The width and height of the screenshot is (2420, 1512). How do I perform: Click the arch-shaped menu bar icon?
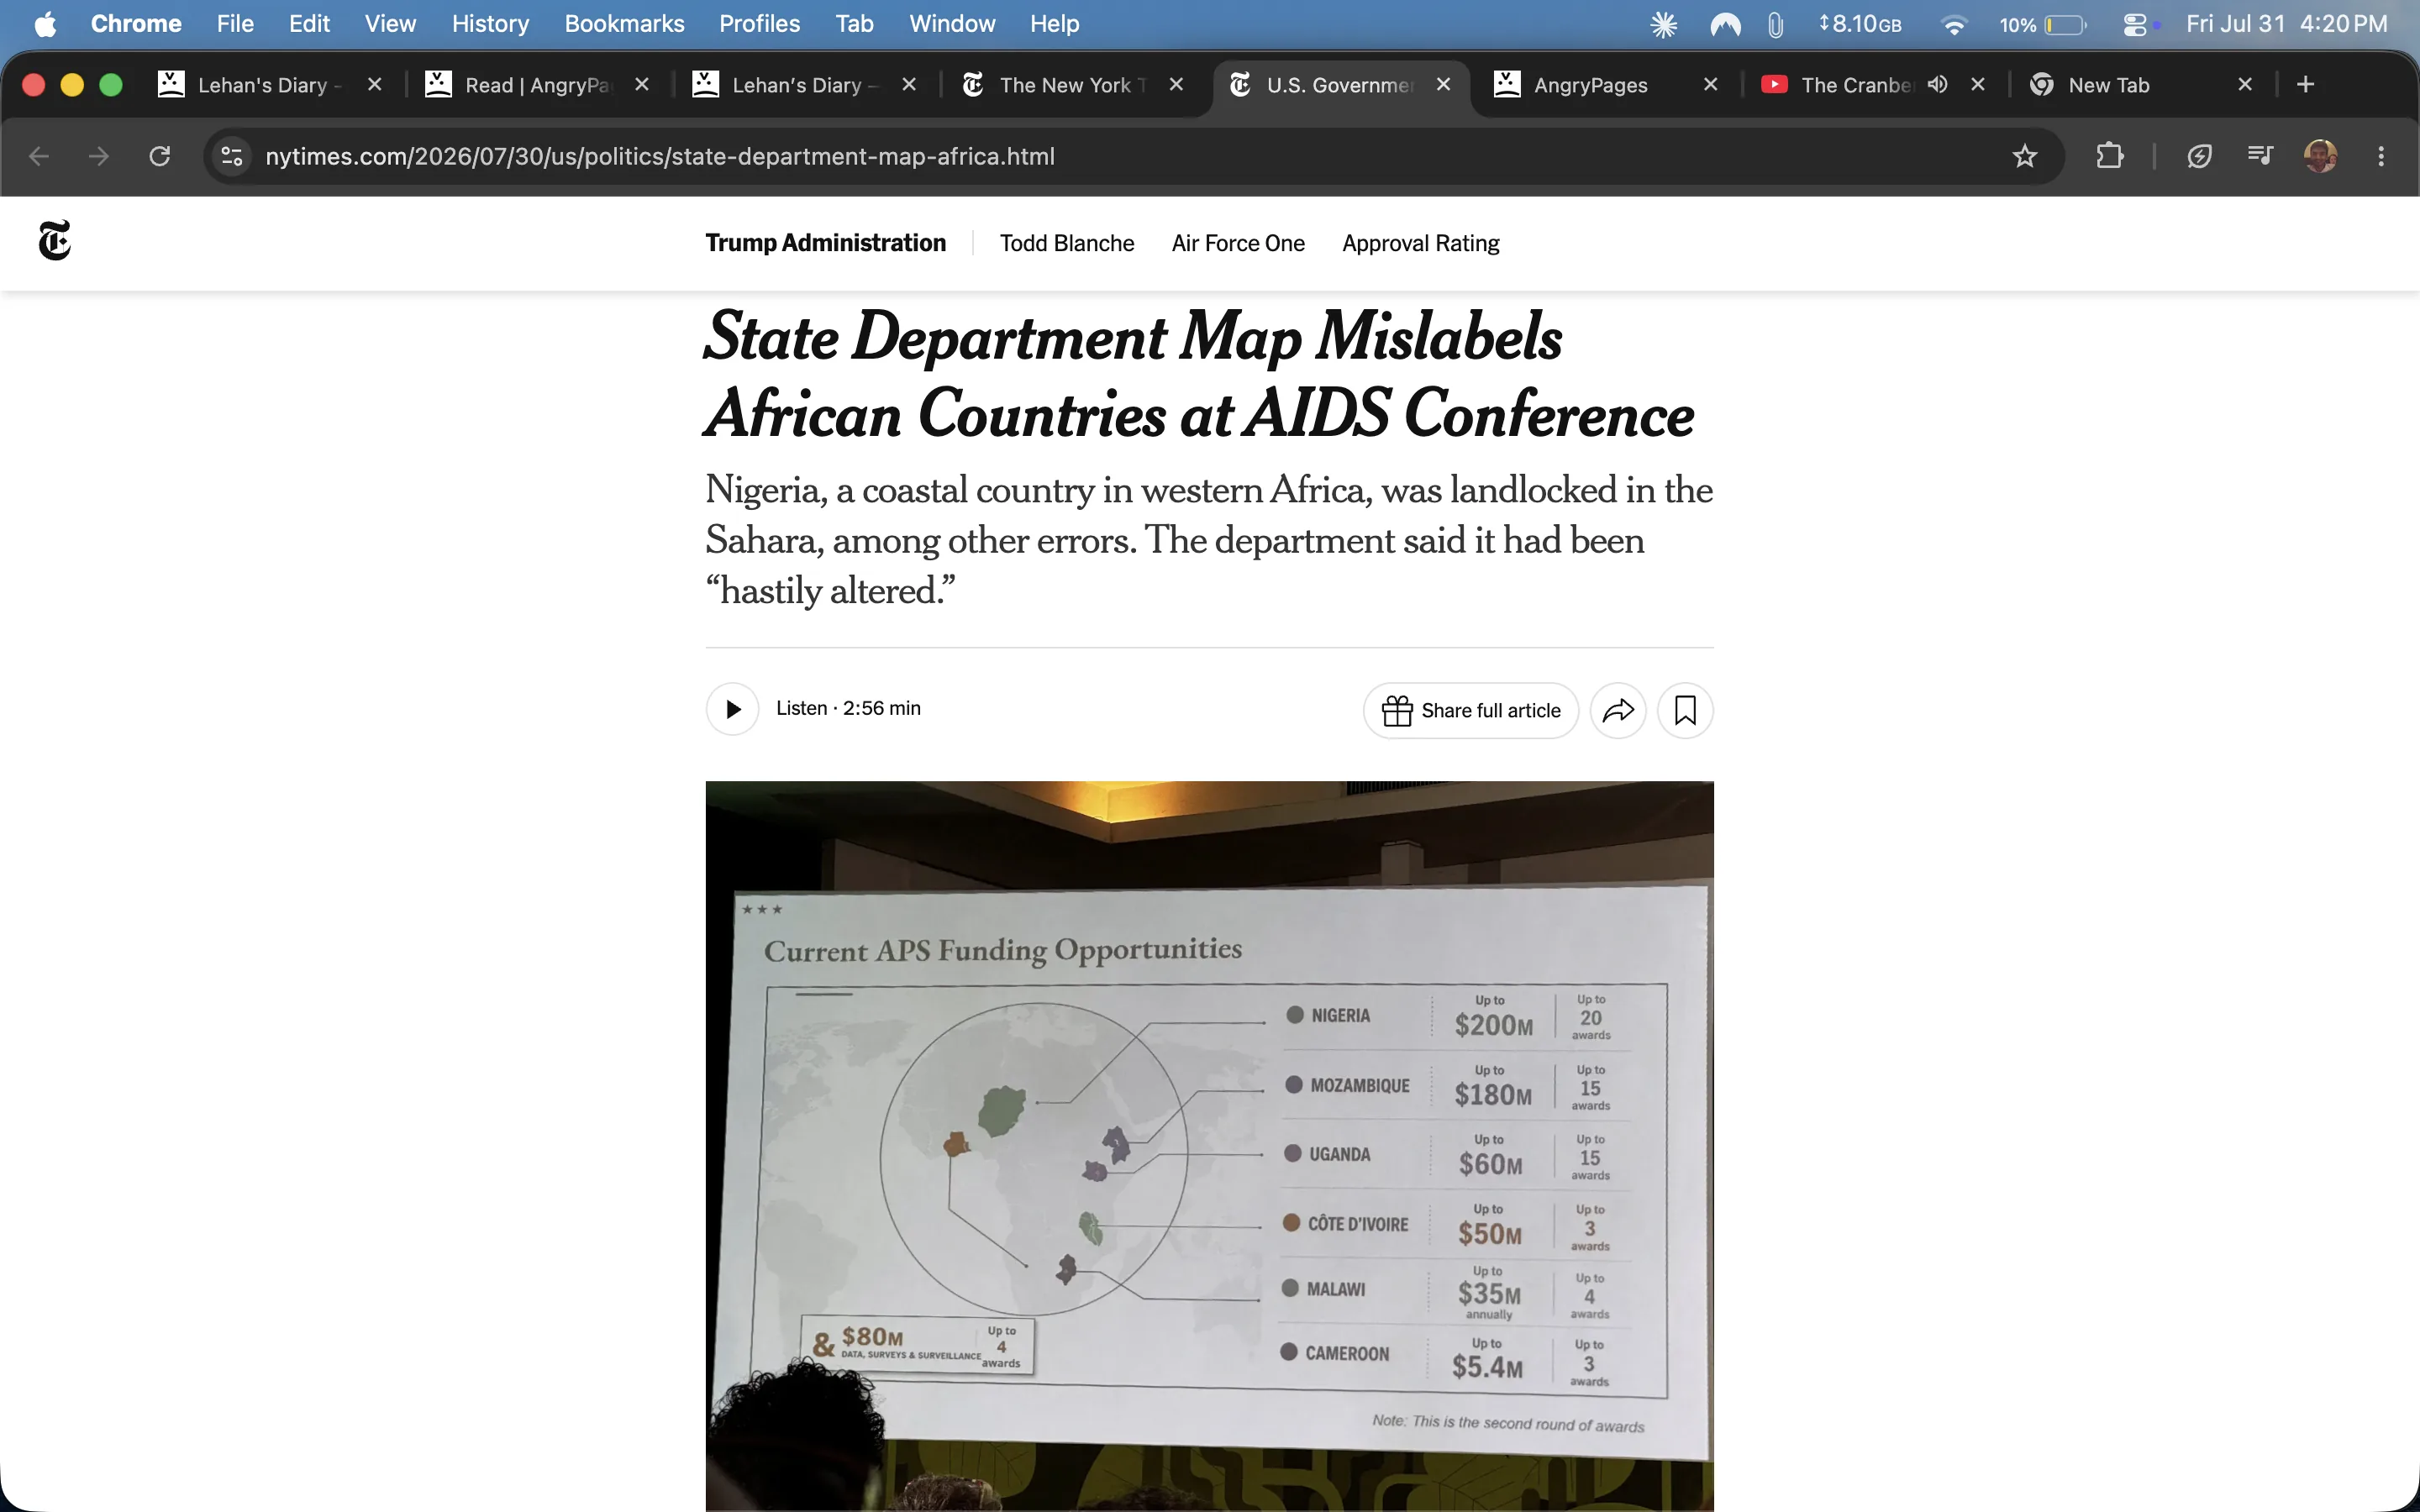tap(1725, 25)
